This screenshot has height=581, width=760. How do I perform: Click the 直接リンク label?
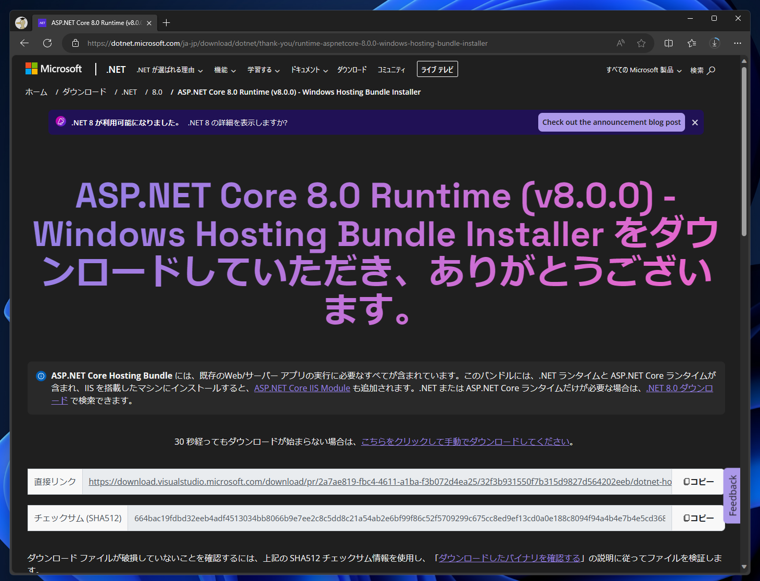tap(55, 482)
